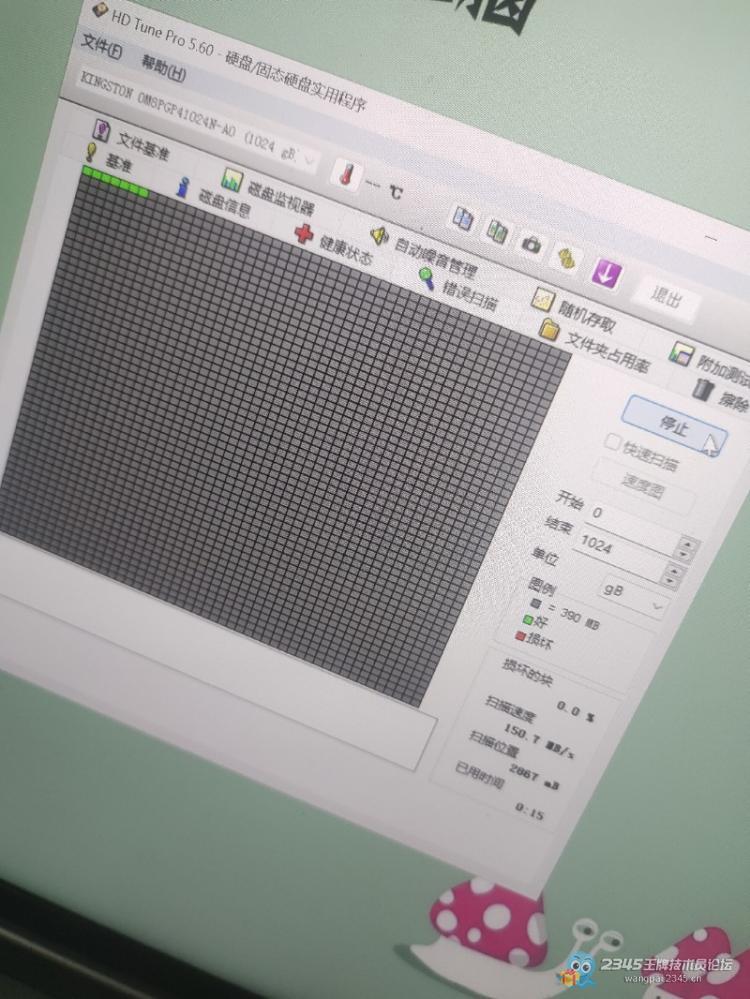750x999 pixels.
Task: Click the copy screenshot to clipboard icon
Action: tap(497, 230)
